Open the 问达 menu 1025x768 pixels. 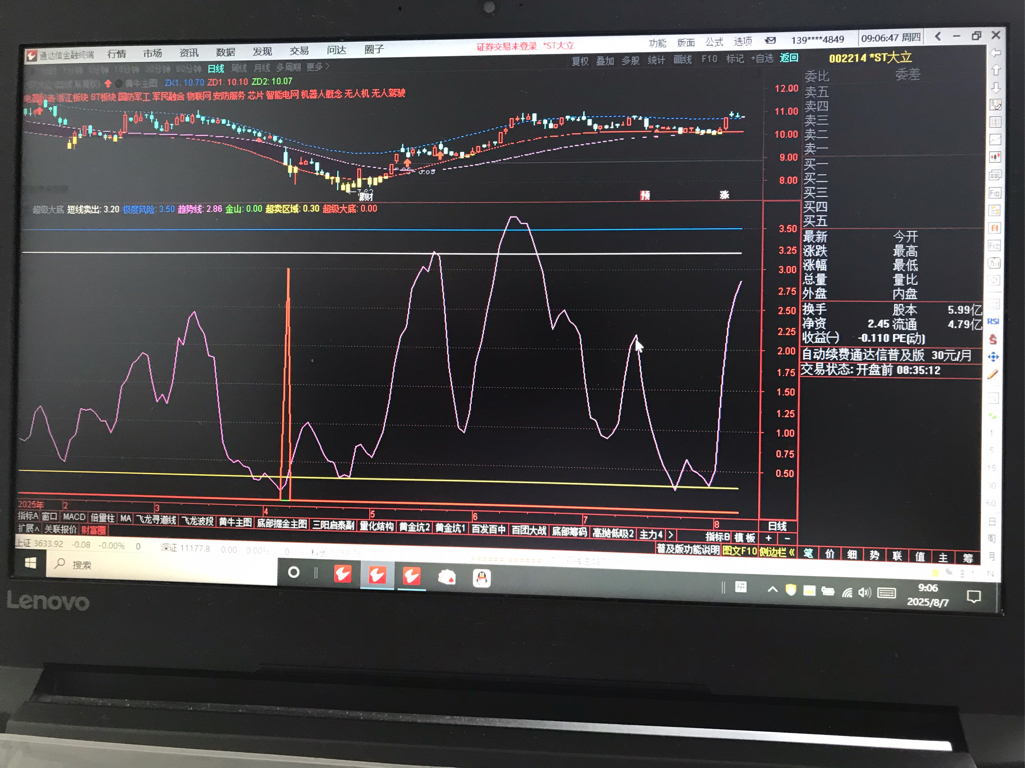click(x=336, y=50)
